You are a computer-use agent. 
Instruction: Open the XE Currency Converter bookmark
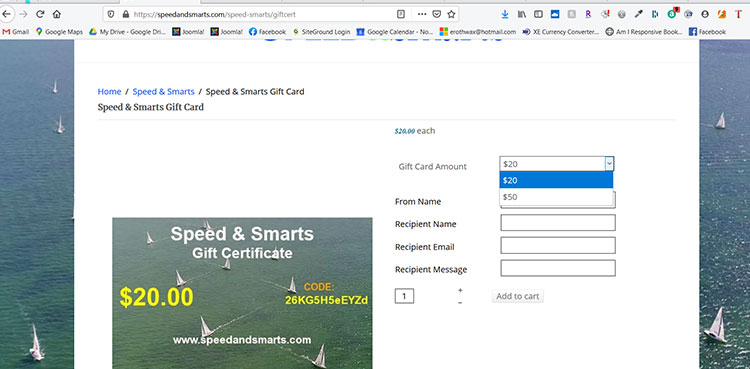click(561, 32)
